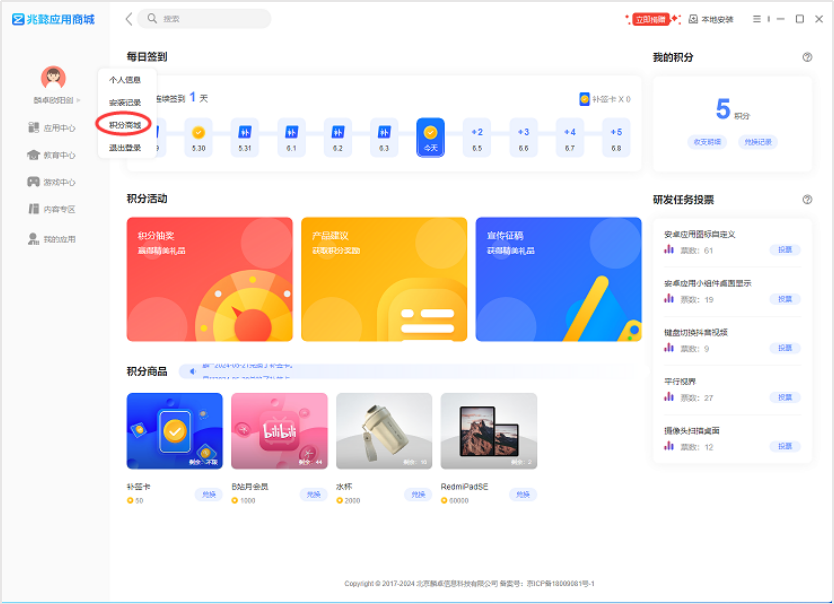Click the user avatar in the sidebar
The image size is (834, 604).
[x=53, y=77]
